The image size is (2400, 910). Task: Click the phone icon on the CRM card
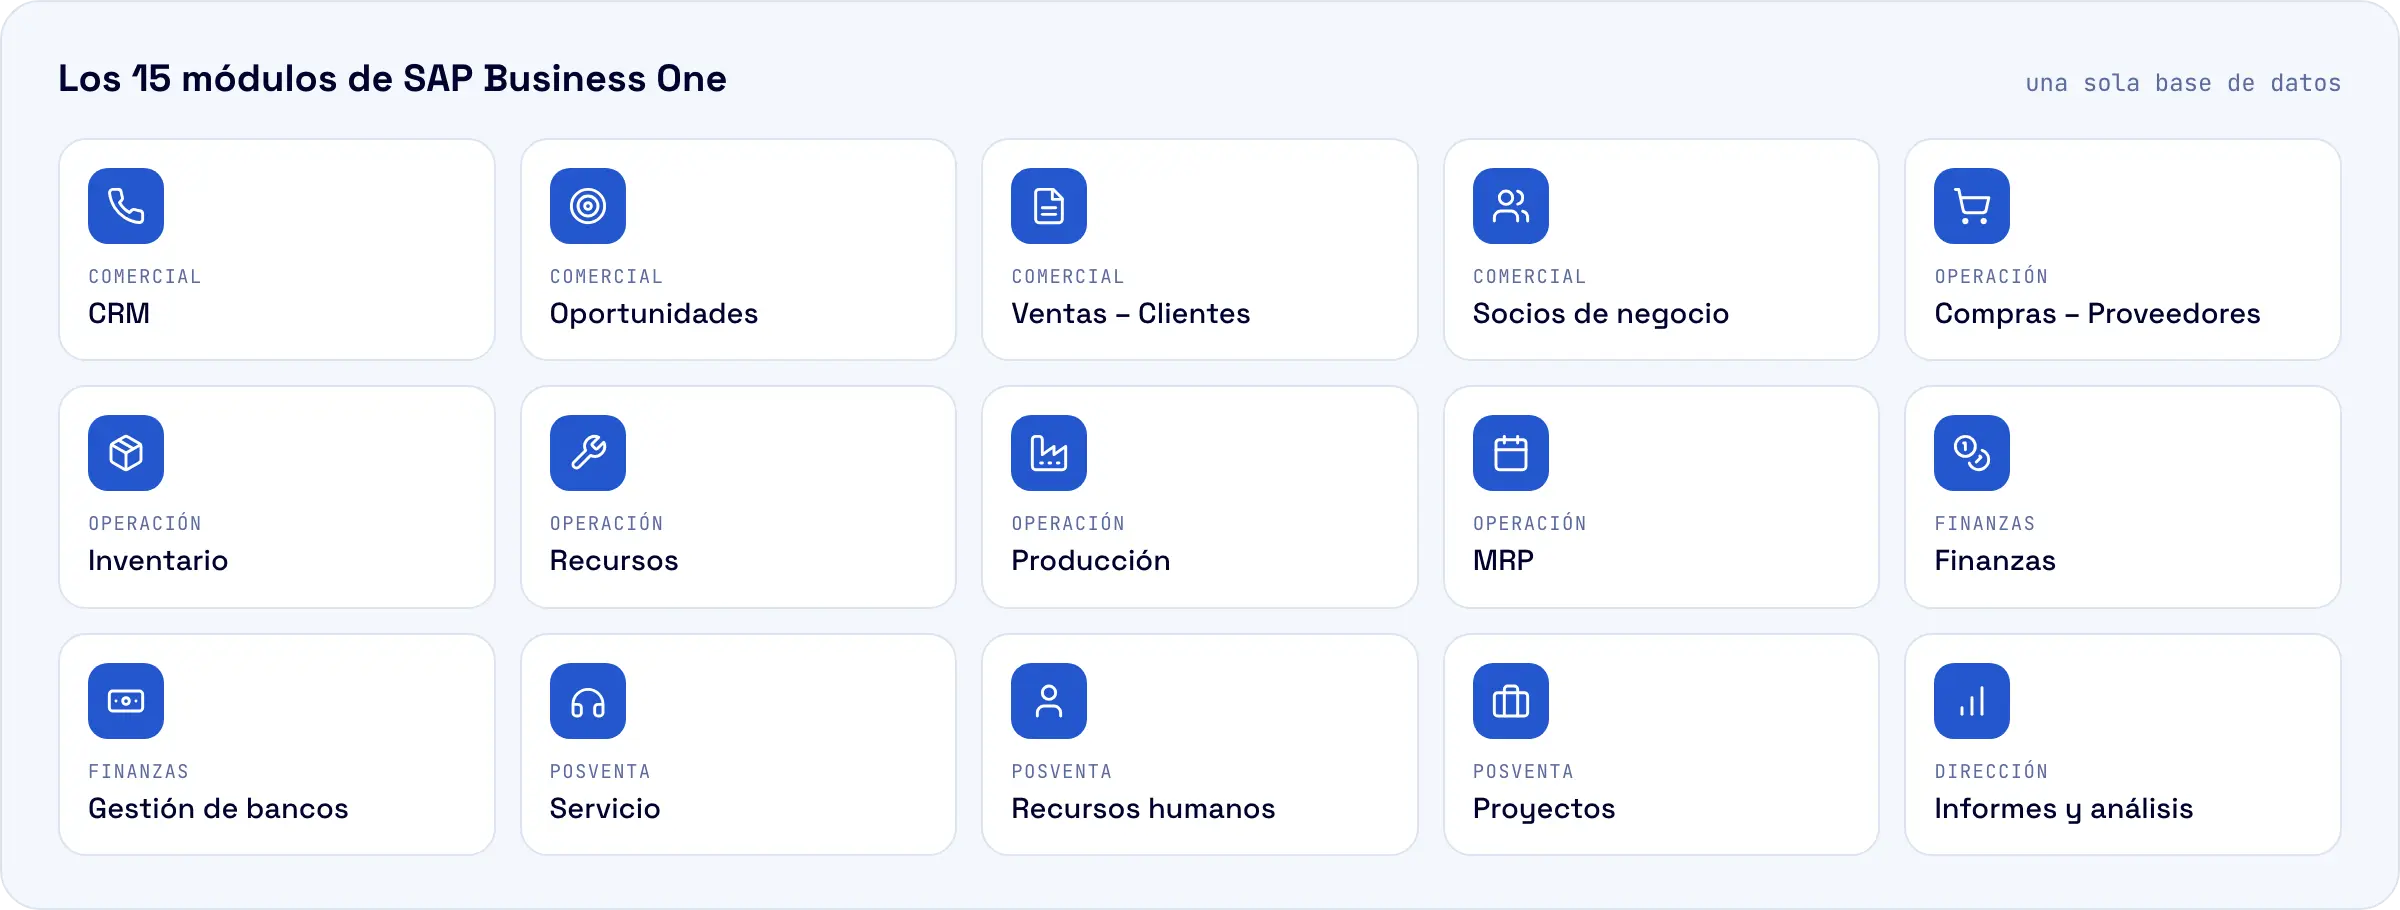(x=126, y=206)
